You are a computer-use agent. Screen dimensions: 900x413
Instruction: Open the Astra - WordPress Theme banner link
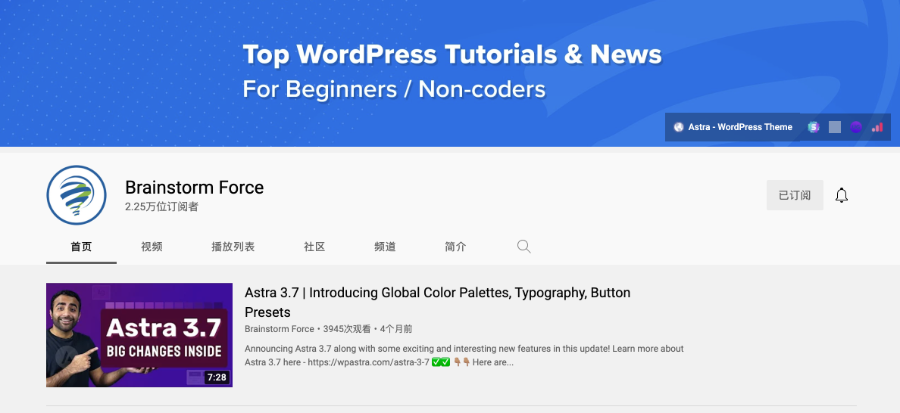click(733, 127)
